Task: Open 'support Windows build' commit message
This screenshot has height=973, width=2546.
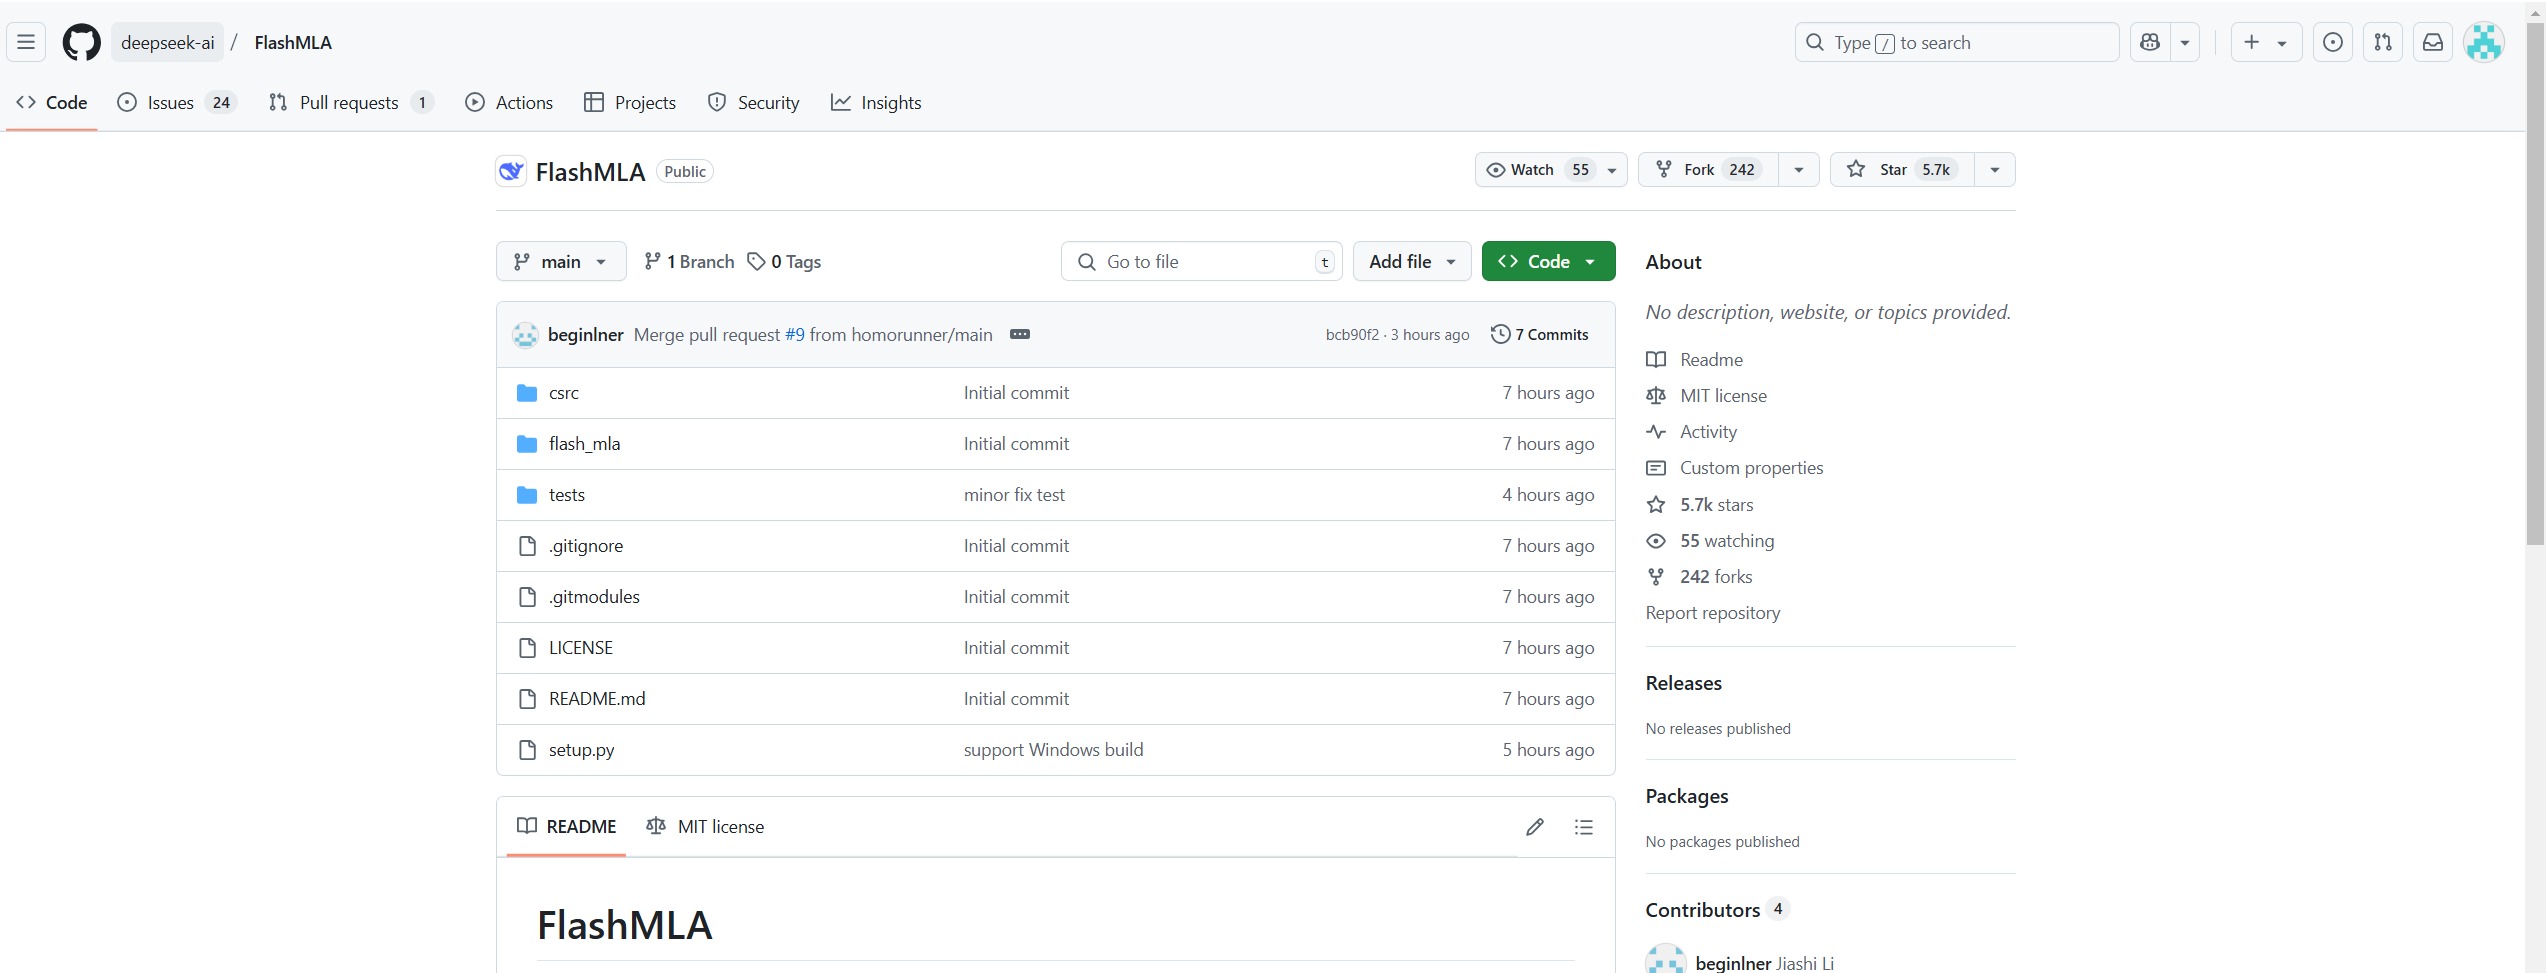Action: click(x=1053, y=750)
